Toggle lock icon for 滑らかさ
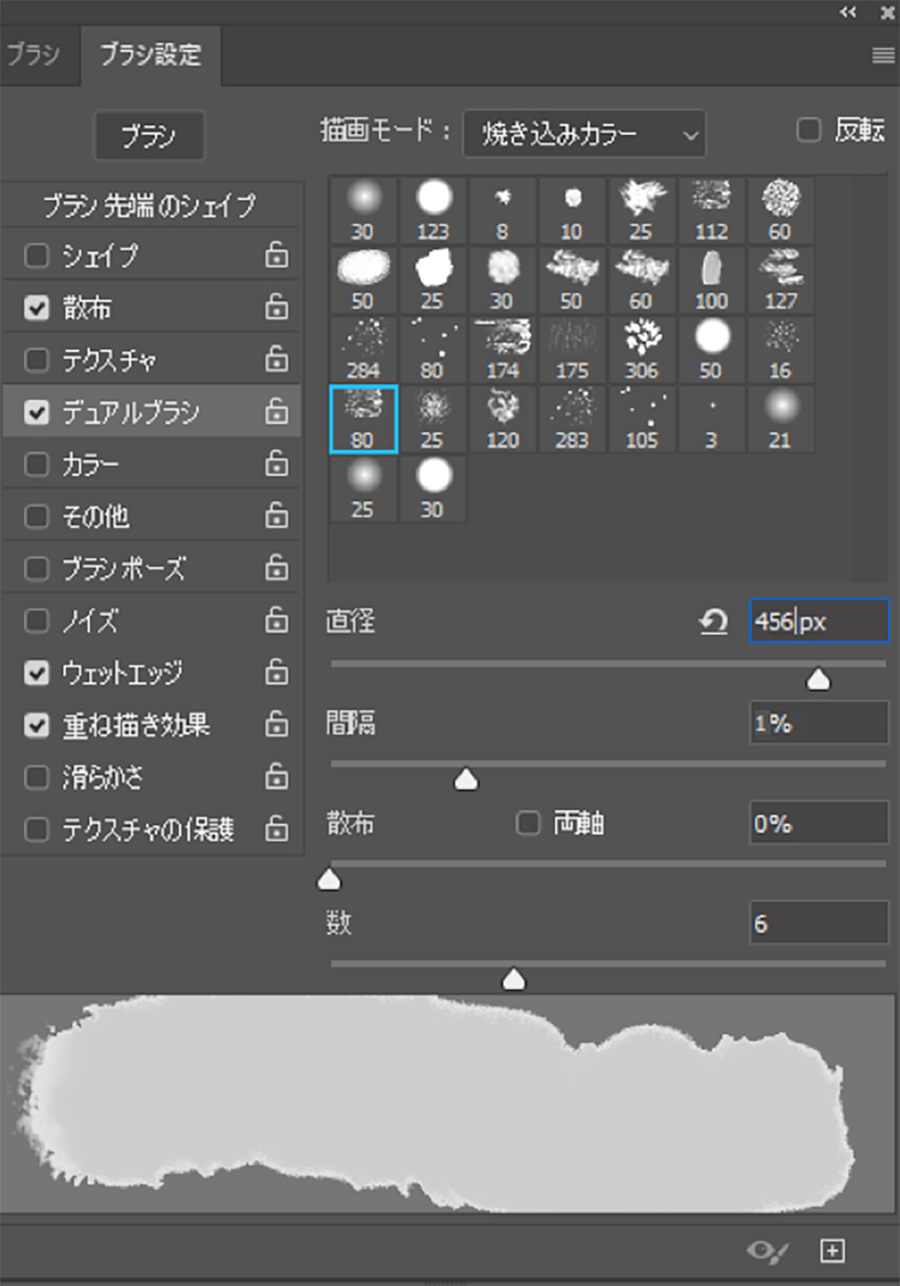 276,777
